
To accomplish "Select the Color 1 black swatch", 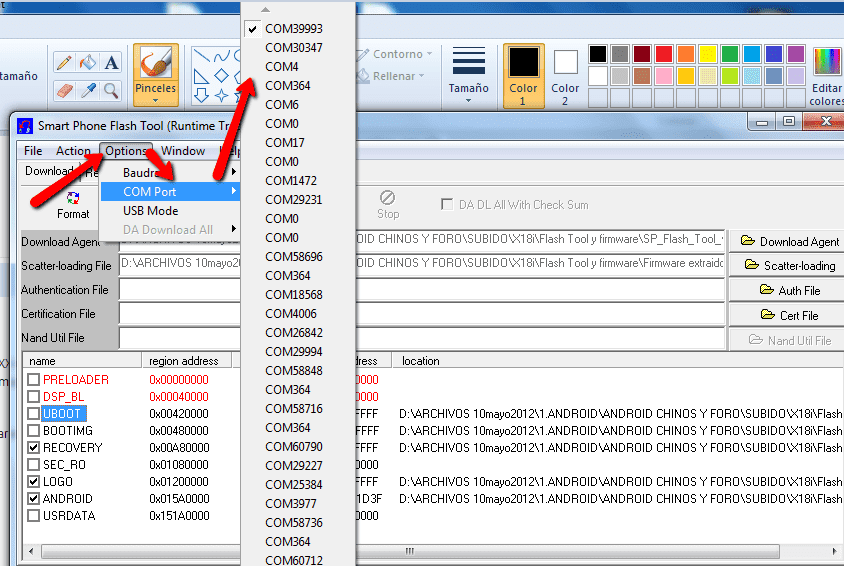I will click(524, 62).
